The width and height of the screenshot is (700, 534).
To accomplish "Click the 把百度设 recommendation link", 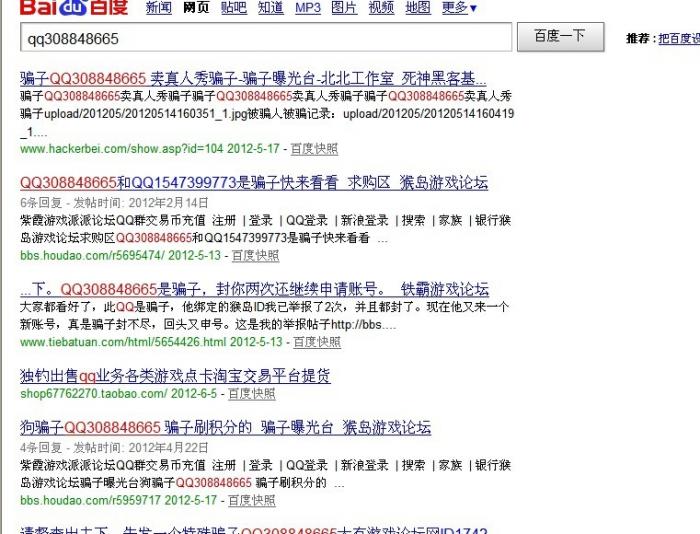I will click(679, 38).
